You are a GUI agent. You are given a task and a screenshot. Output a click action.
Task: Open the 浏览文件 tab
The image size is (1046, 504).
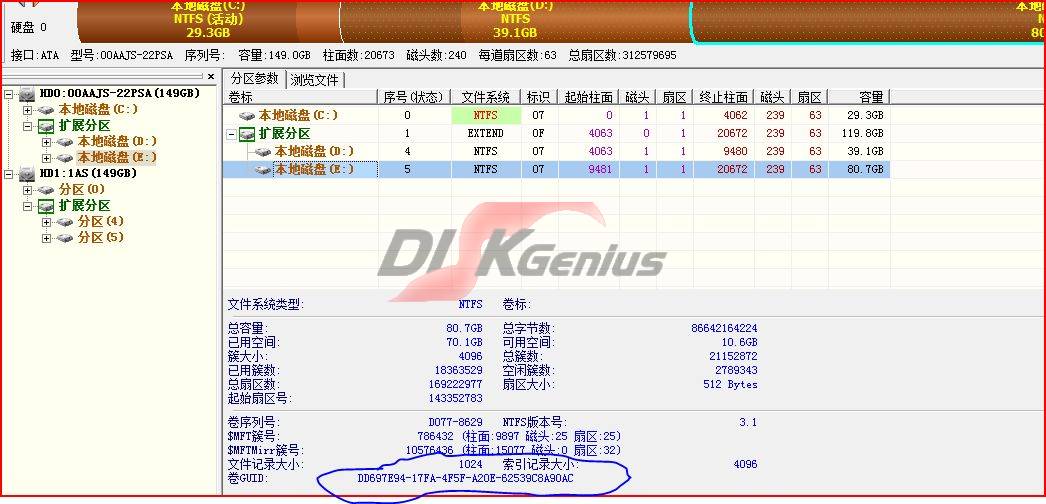[315, 81]
